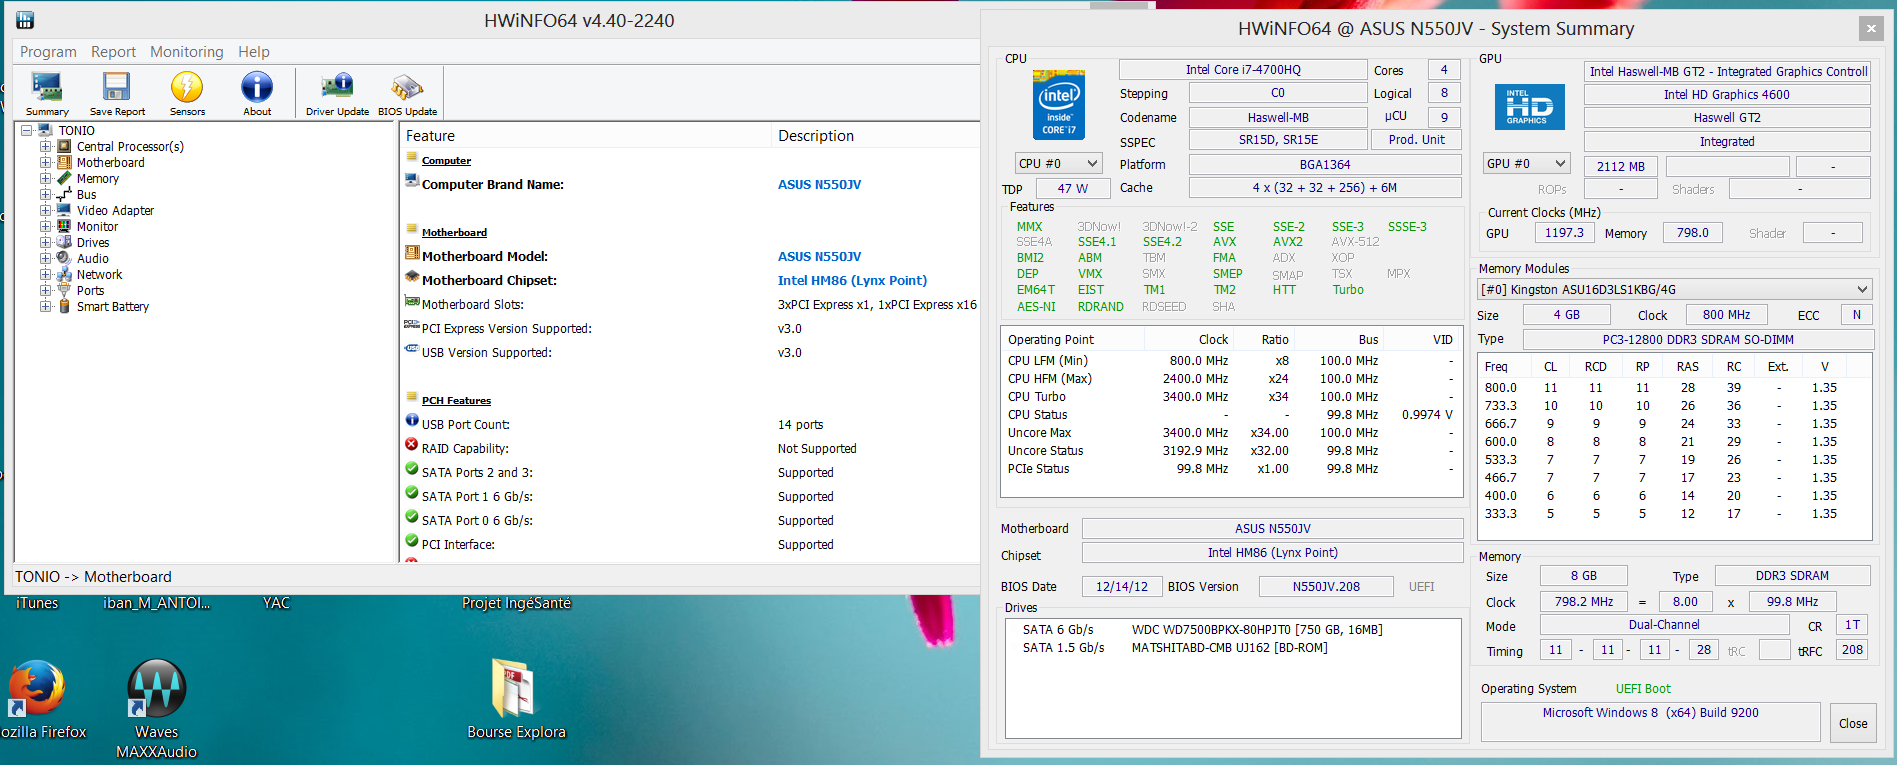The height and width of the screenshot is (765, 1897).
Task: Open the Help menu
Action: point(254,52)
